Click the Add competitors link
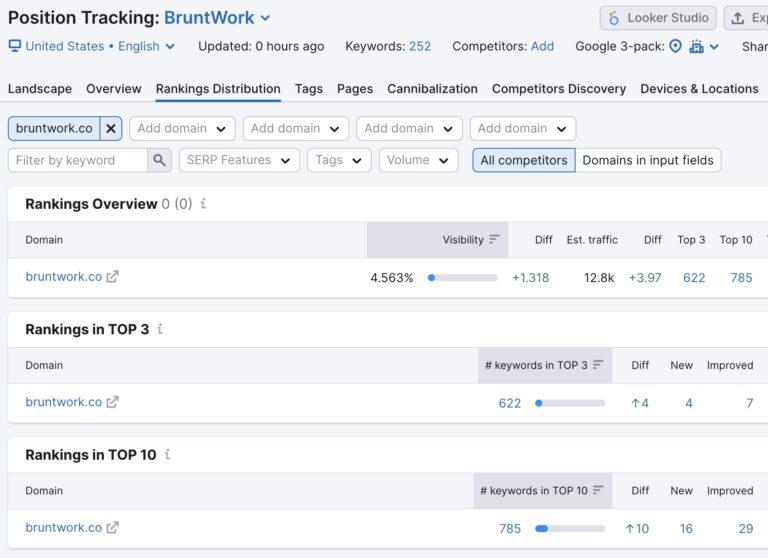 [542, 47]
